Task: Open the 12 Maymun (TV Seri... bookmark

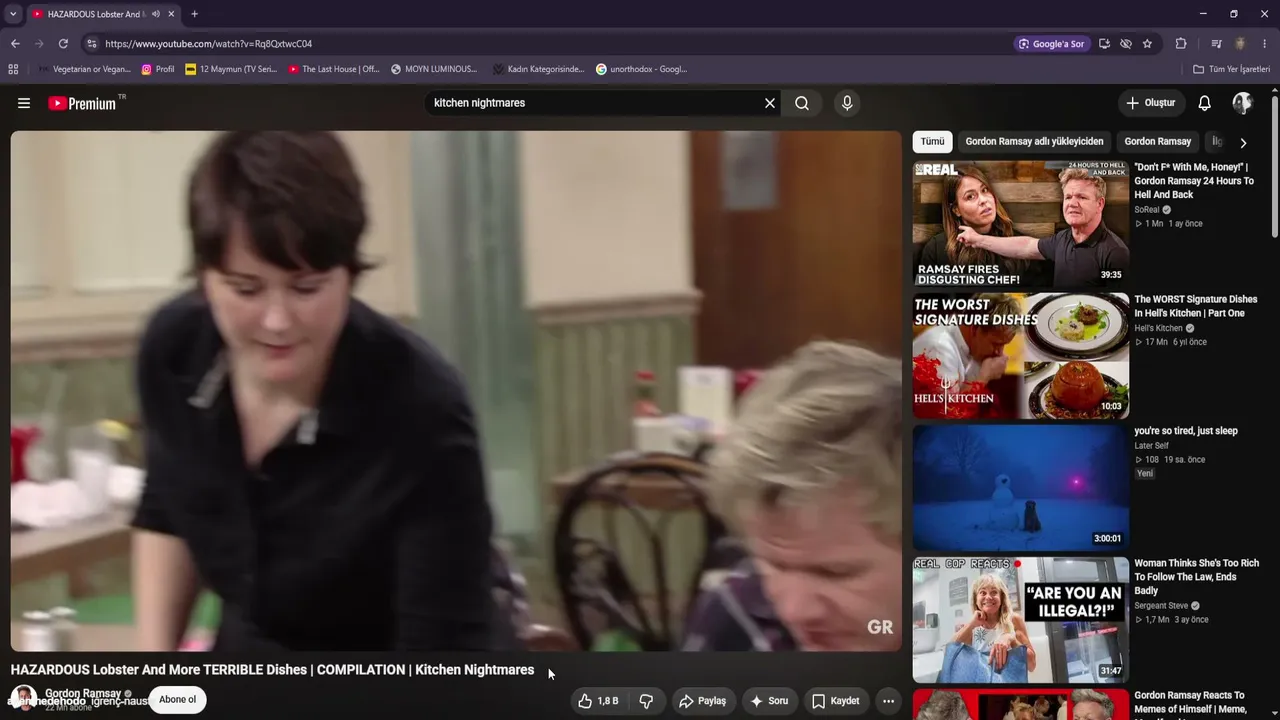Action: (231, 69)
